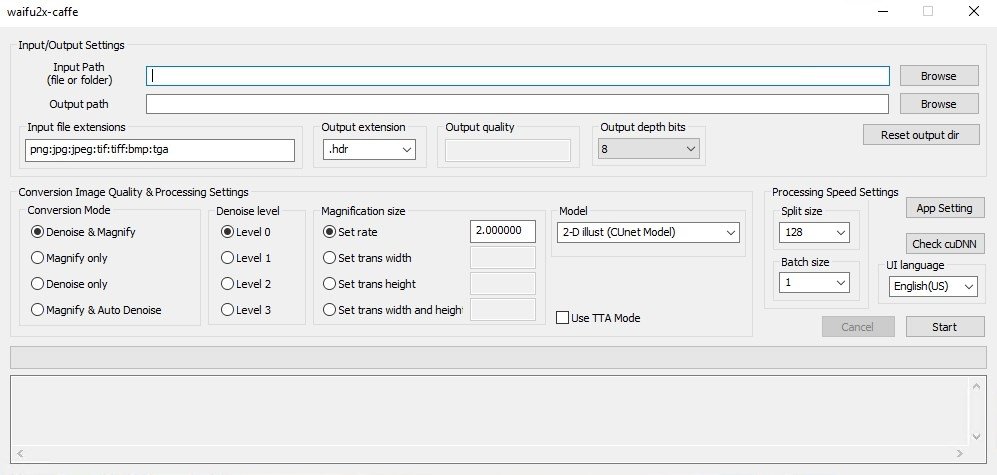Minimize the waifu2x-caffe window
The width and height of the screenshot is (997, 475).
point(883,11)
